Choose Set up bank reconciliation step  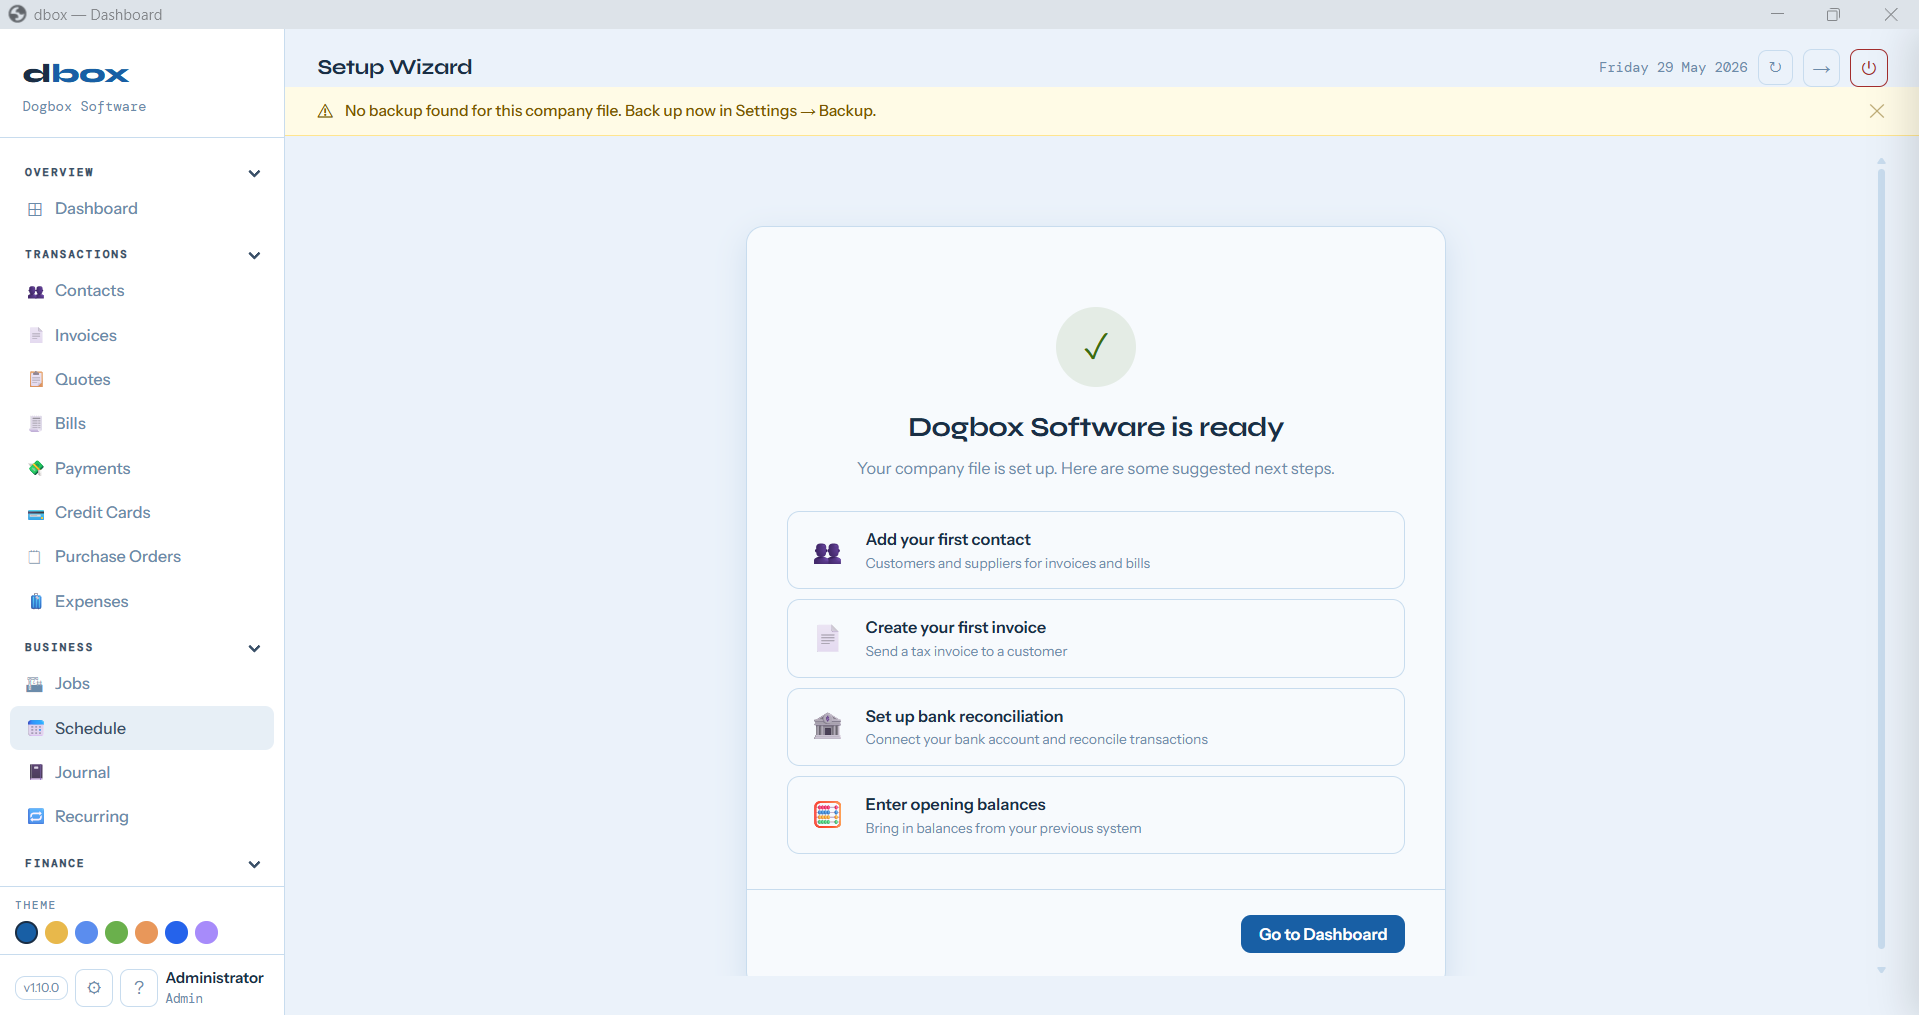tap(1095, 727)
